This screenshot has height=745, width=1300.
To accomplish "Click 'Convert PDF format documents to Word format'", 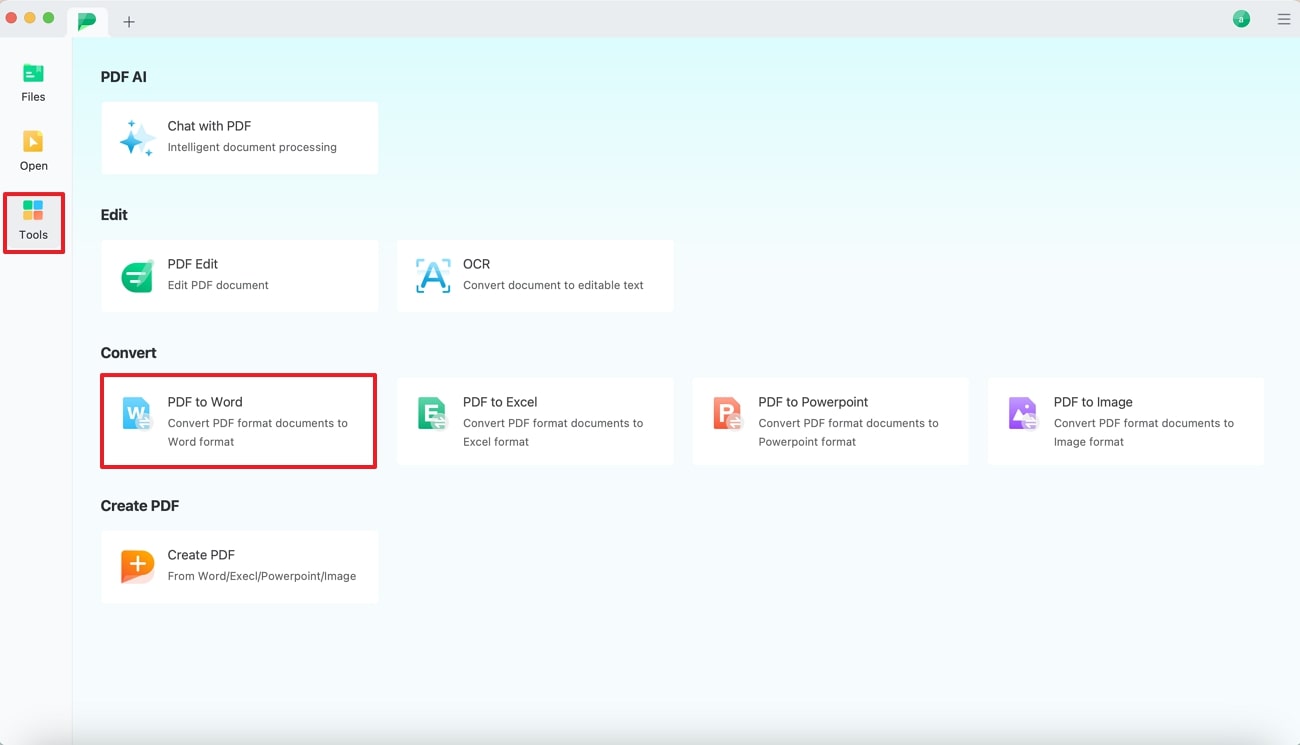I will (x=258, y=432).
